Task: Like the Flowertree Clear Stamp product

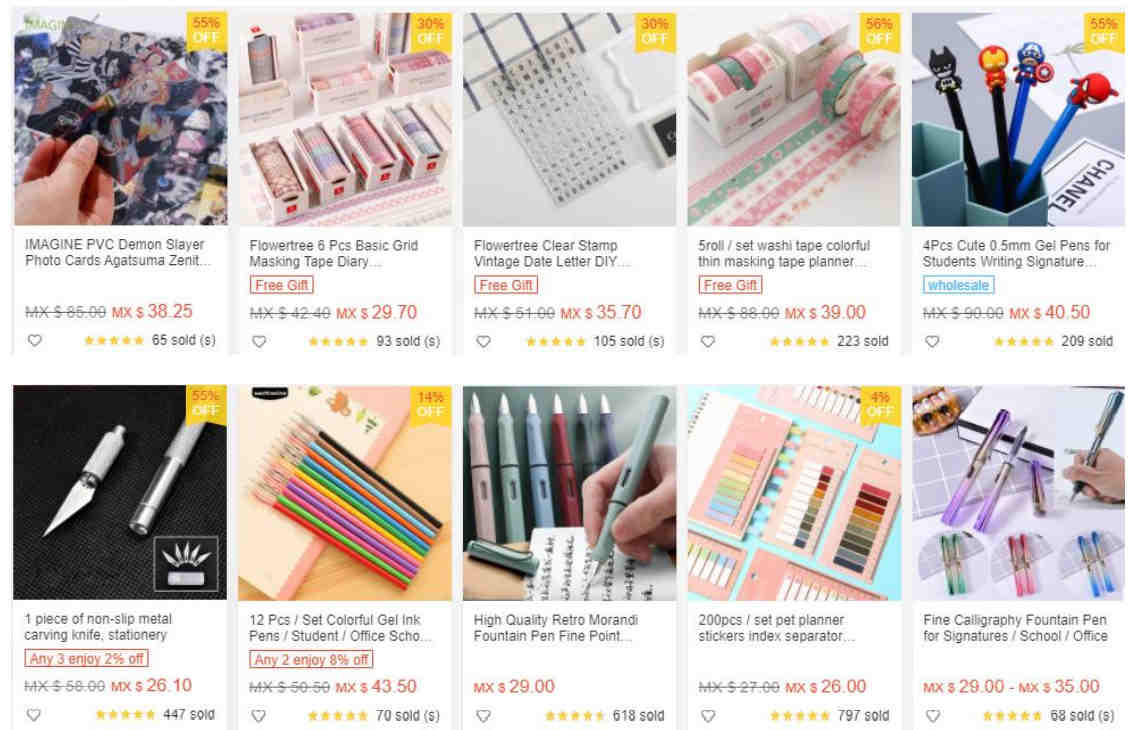Action: (483, 341)
